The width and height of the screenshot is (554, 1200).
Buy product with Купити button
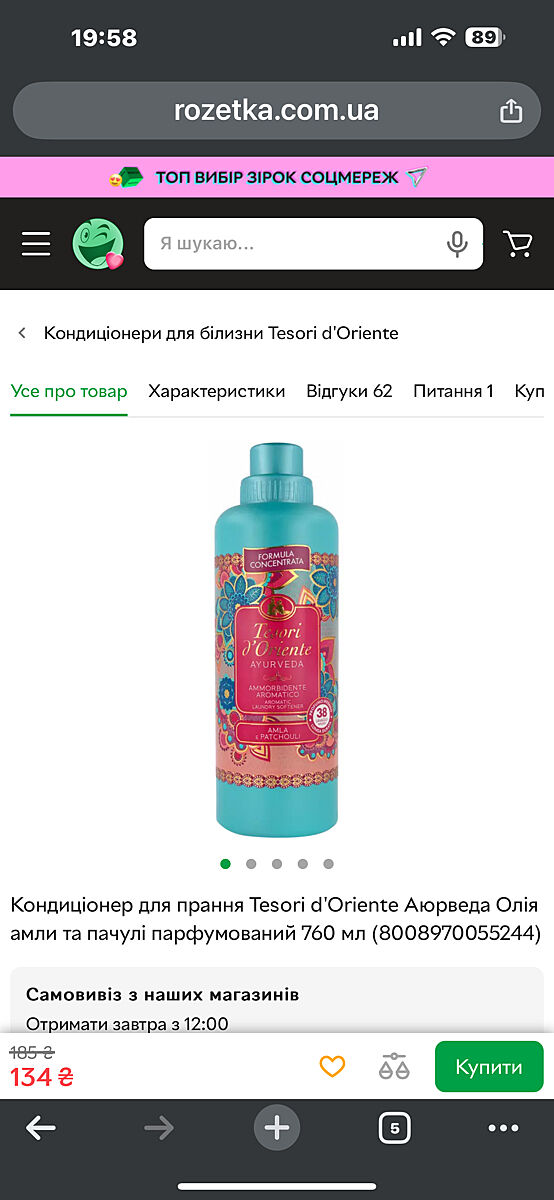coord(489,1067)
